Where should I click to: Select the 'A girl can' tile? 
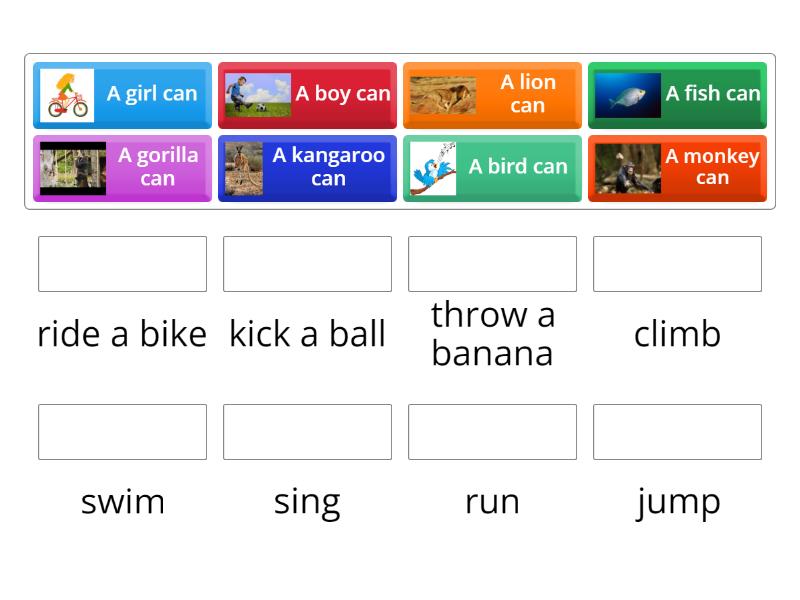coord(151,94)
